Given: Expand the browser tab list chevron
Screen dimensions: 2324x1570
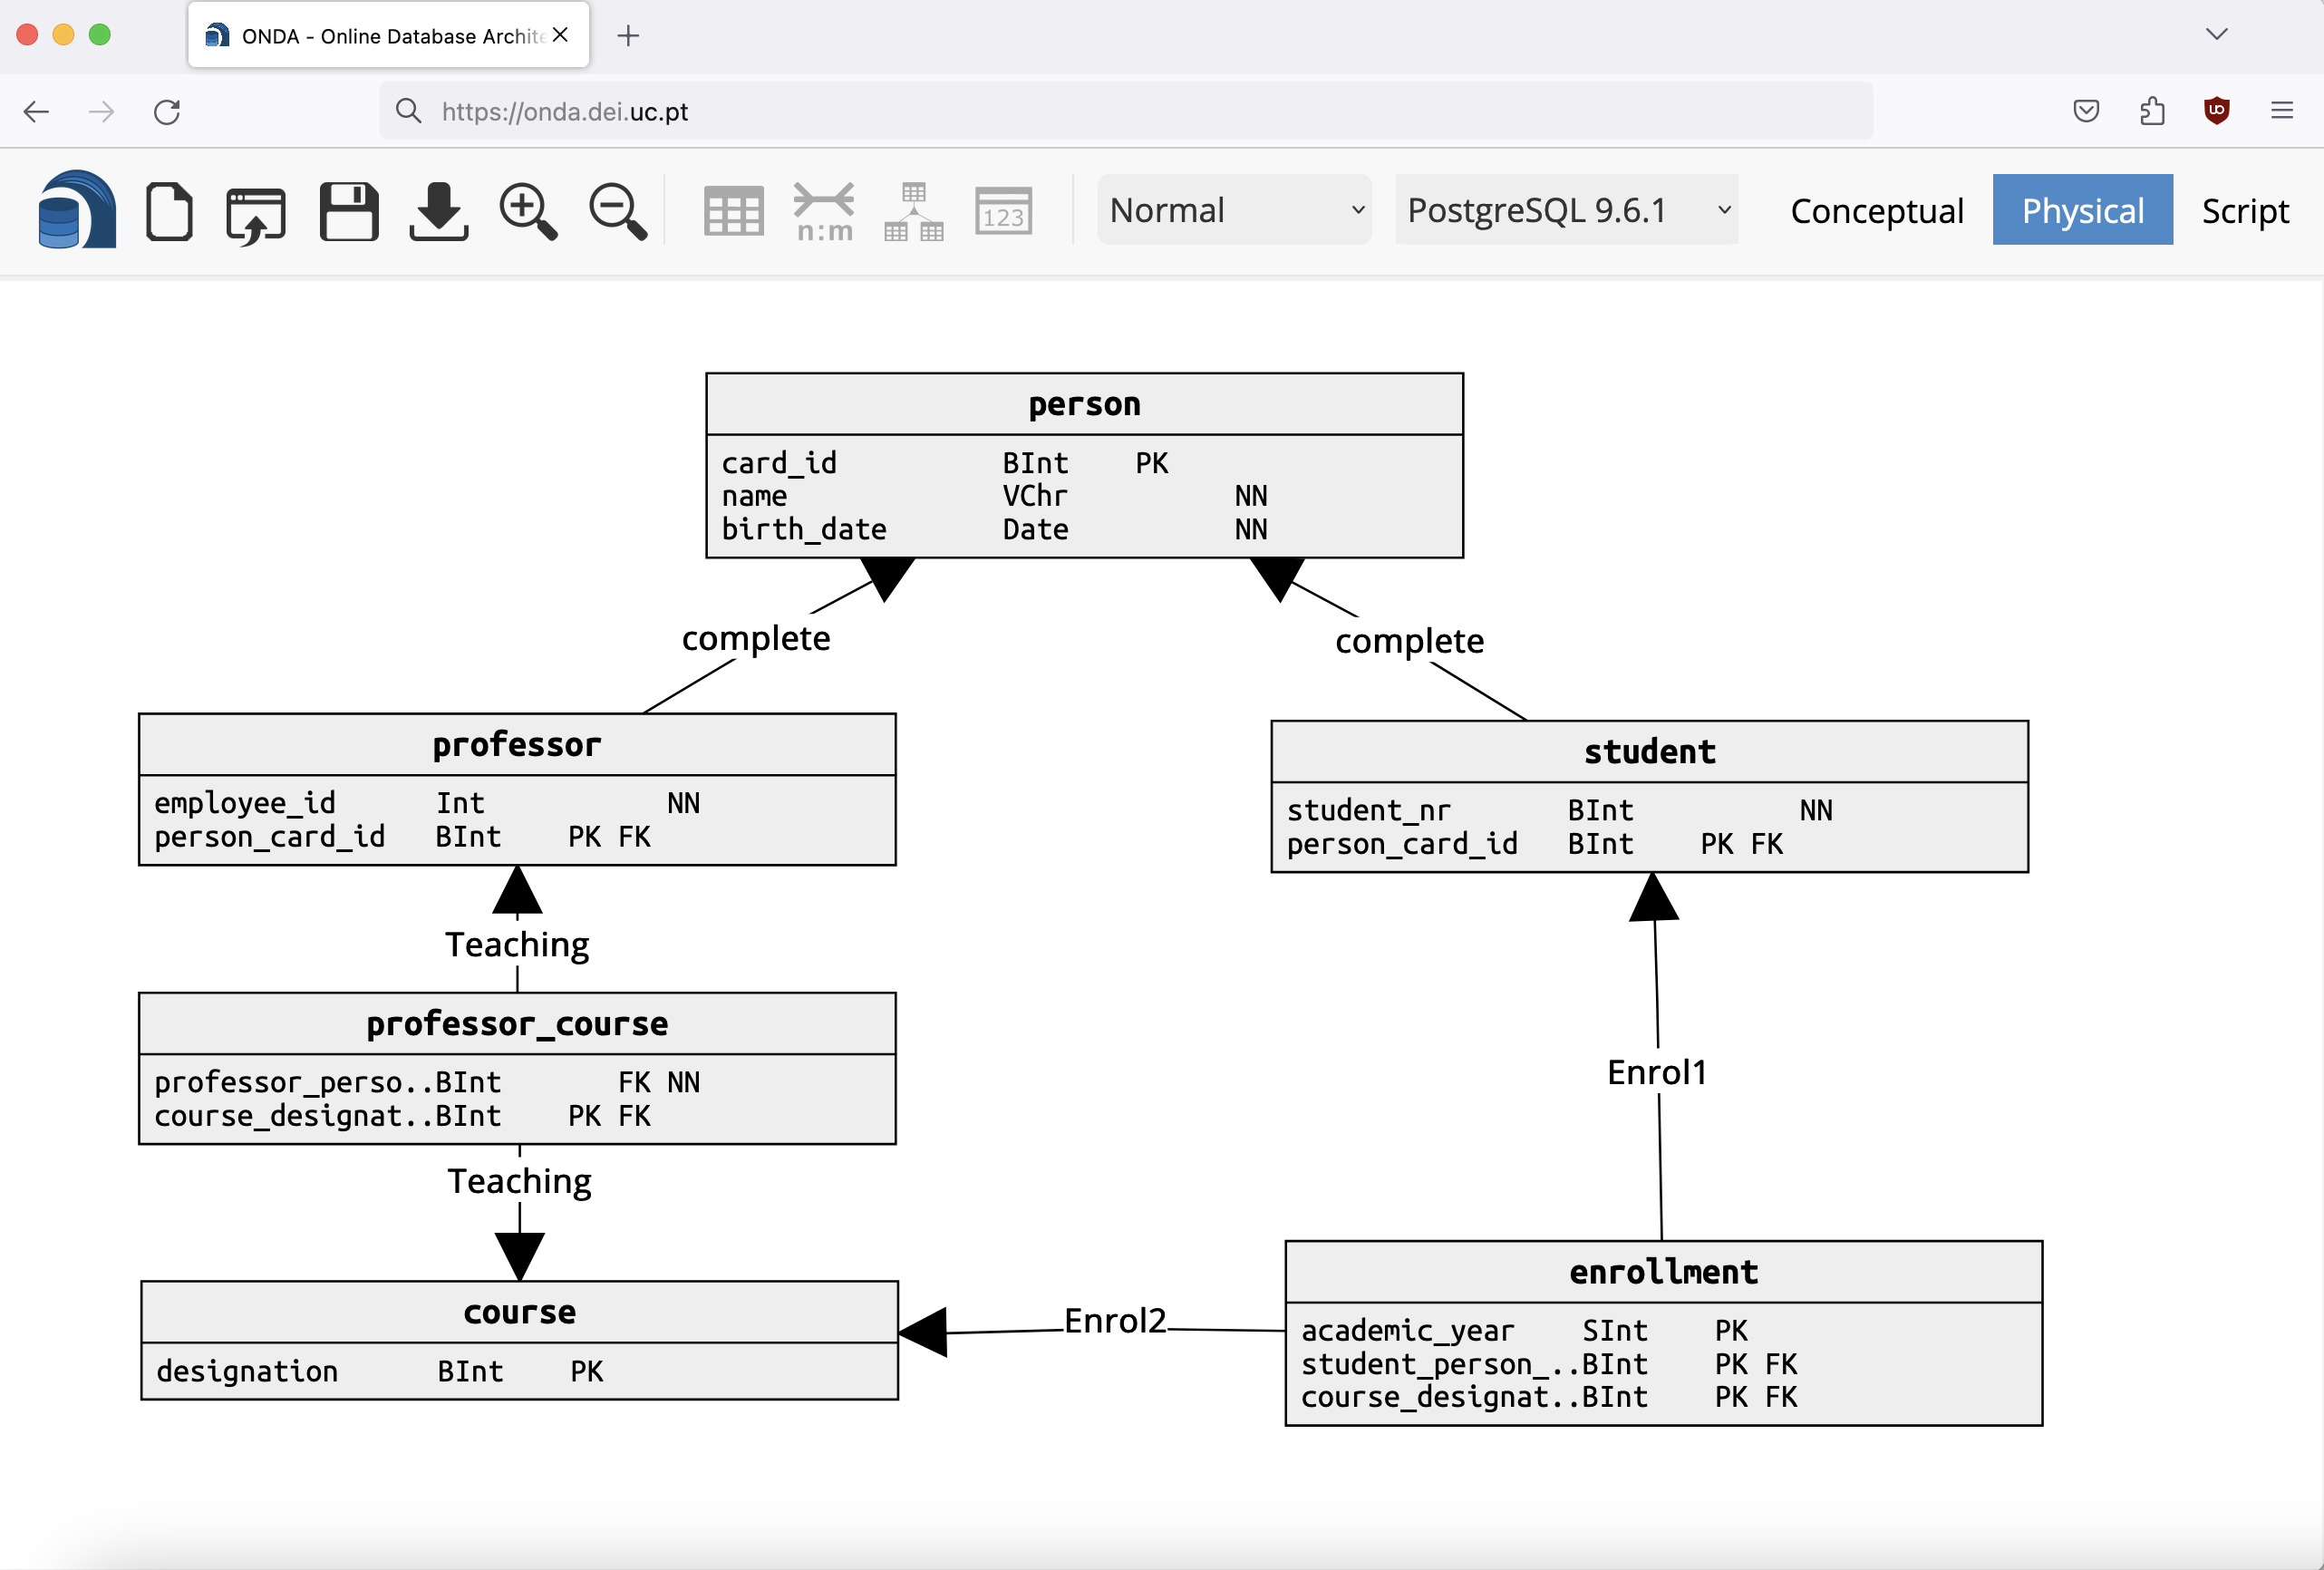Looking at the screenshot, I should 2216,34.
